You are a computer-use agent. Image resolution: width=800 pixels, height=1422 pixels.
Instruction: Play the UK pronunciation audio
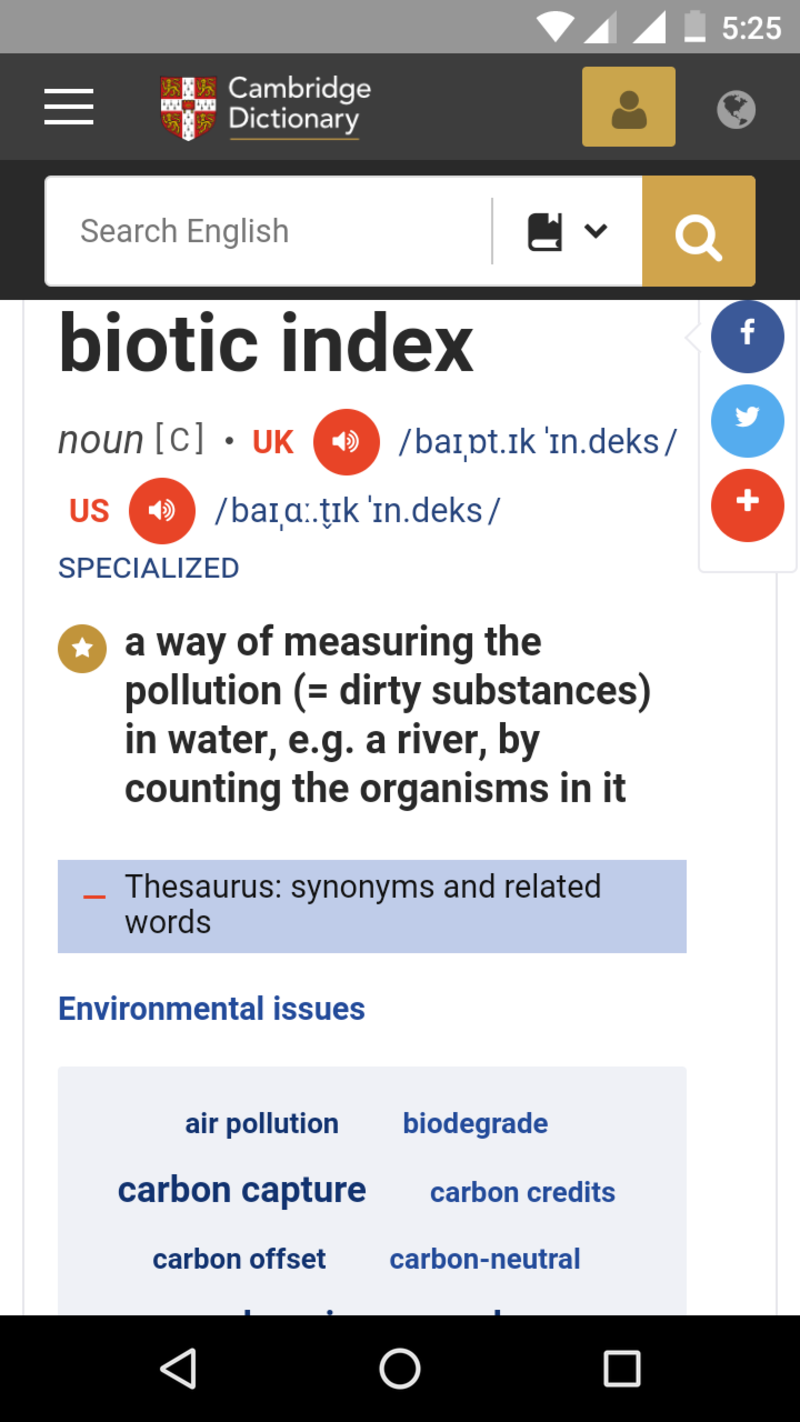346,441
